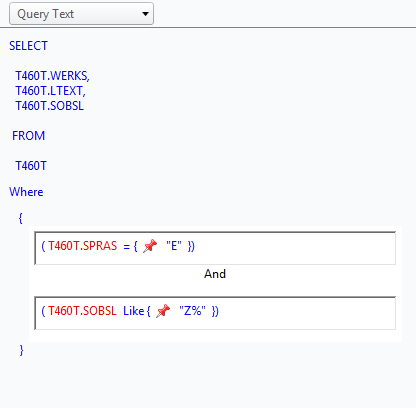Click the Like operator
The width and height of the screenshot is (416, 408).
[134, 311]
